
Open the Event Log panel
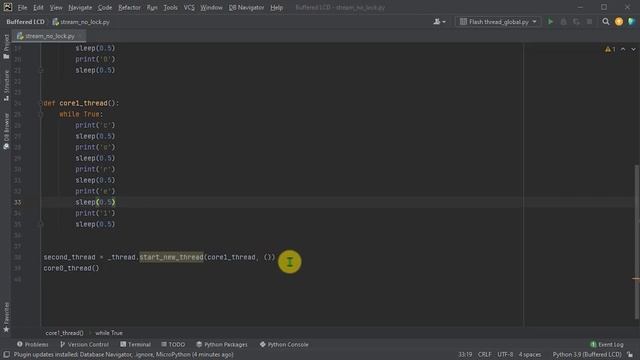coord(607,344)
